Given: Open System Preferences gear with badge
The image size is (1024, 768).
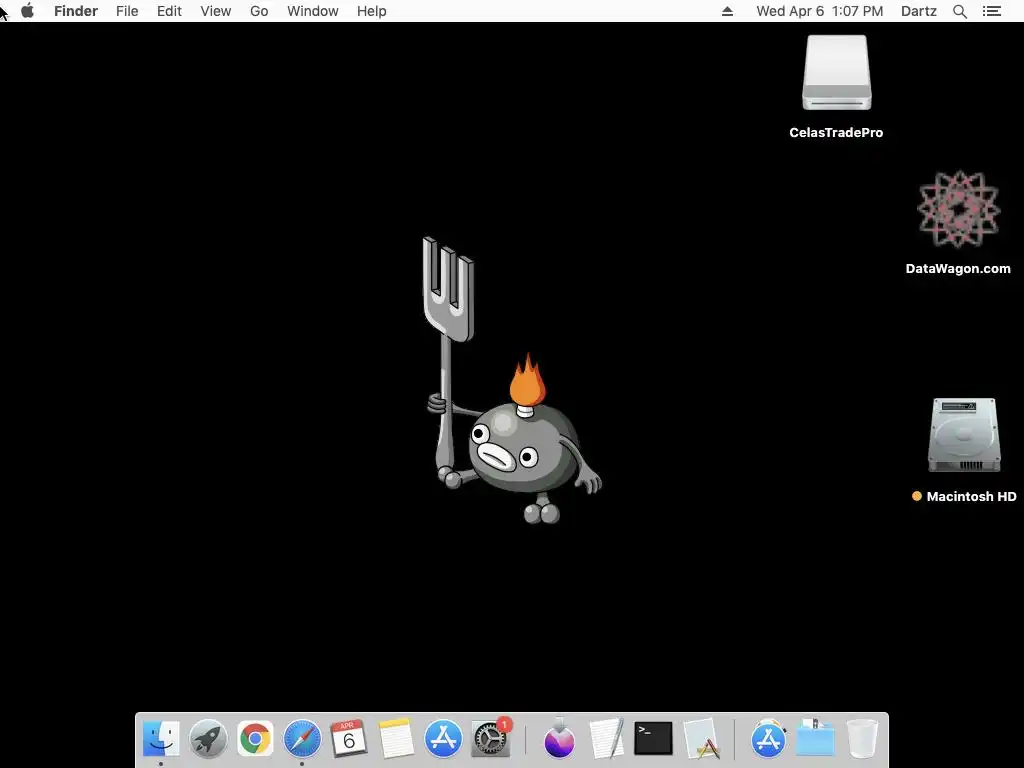Looking at the screenshot, I should point(490,739).
